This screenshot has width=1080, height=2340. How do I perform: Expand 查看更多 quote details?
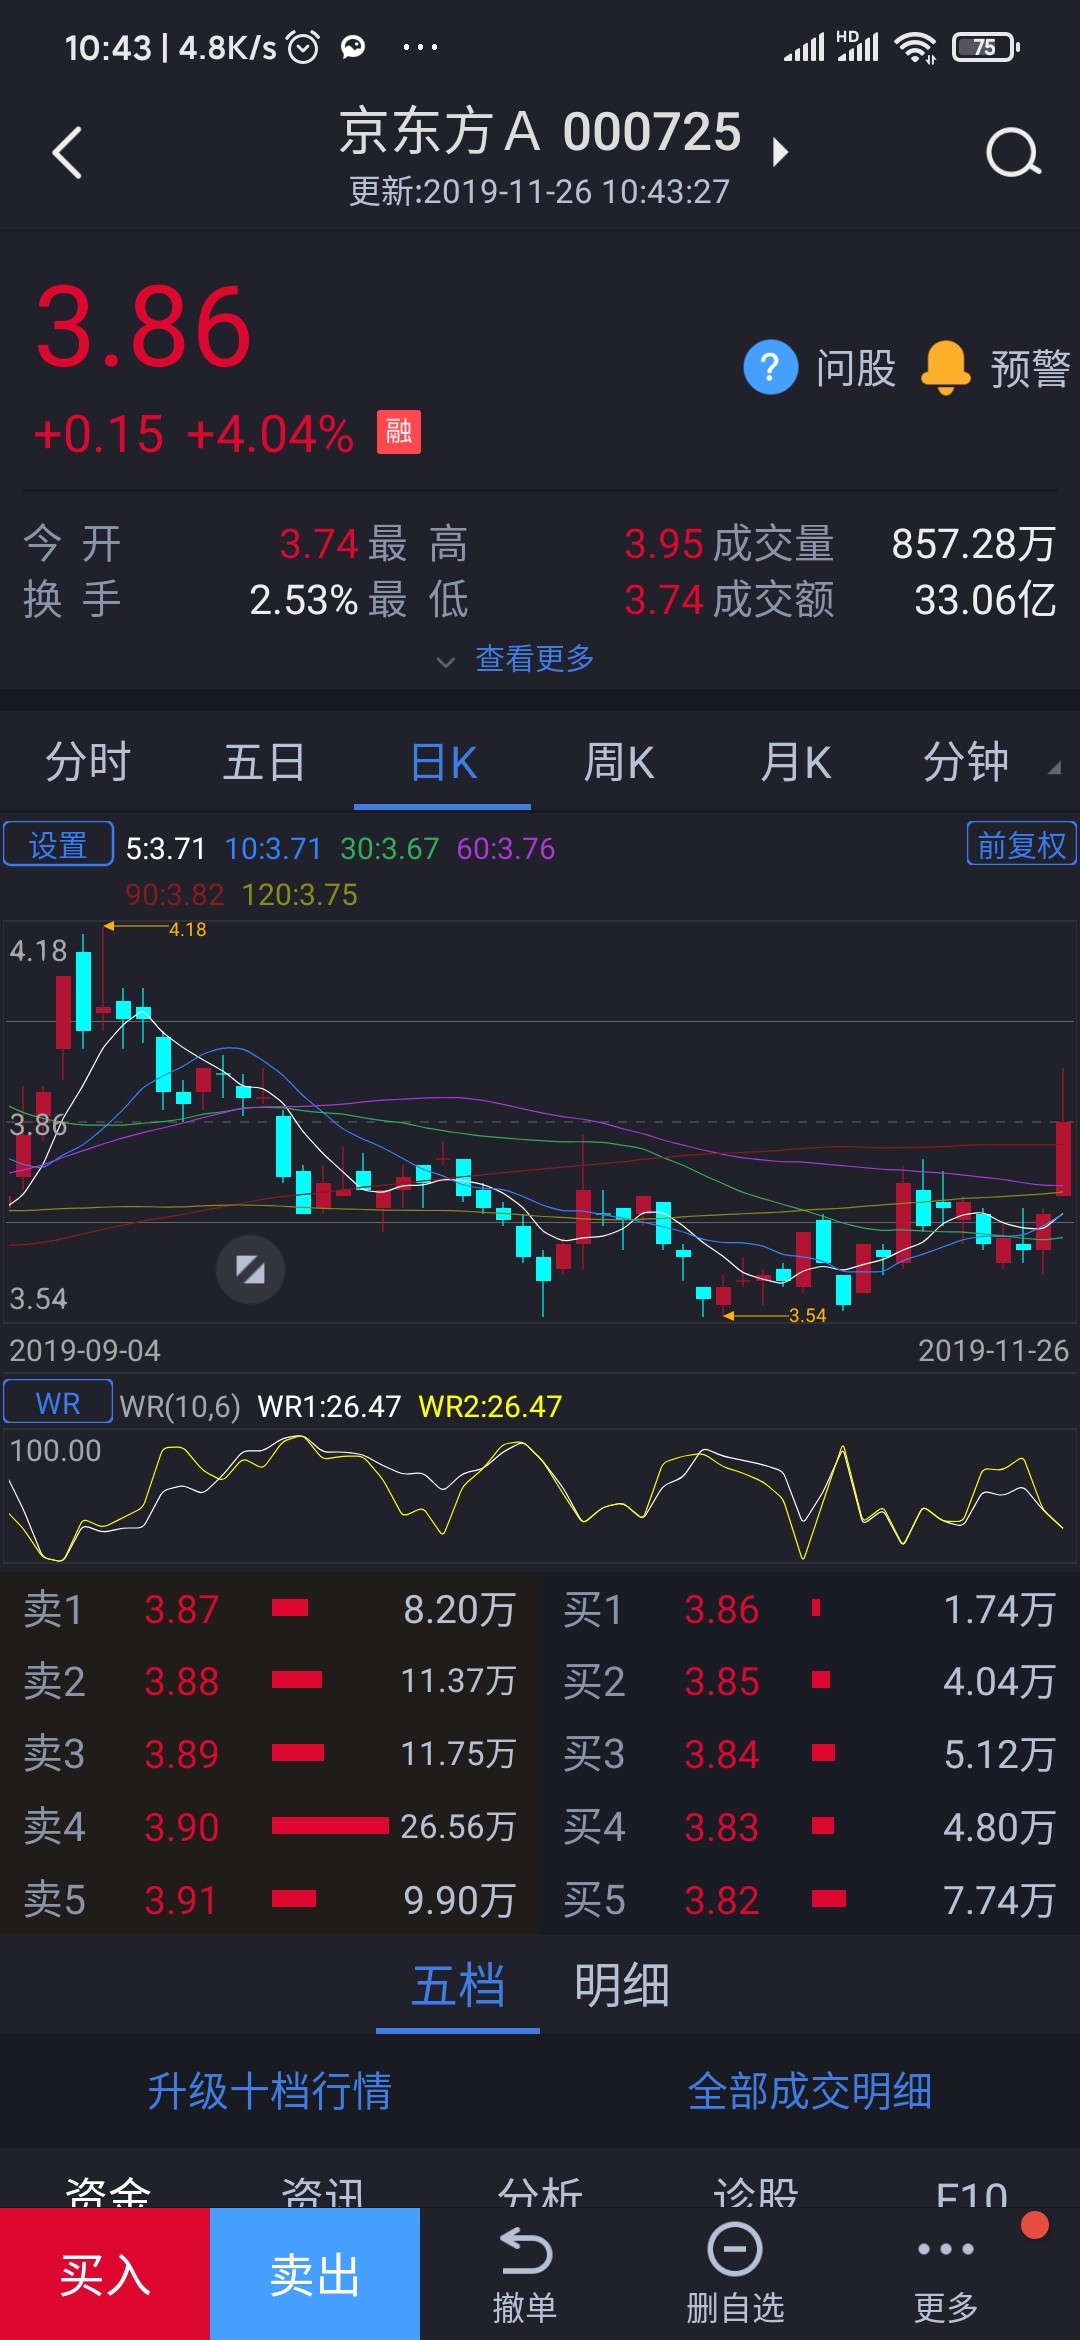517,659
